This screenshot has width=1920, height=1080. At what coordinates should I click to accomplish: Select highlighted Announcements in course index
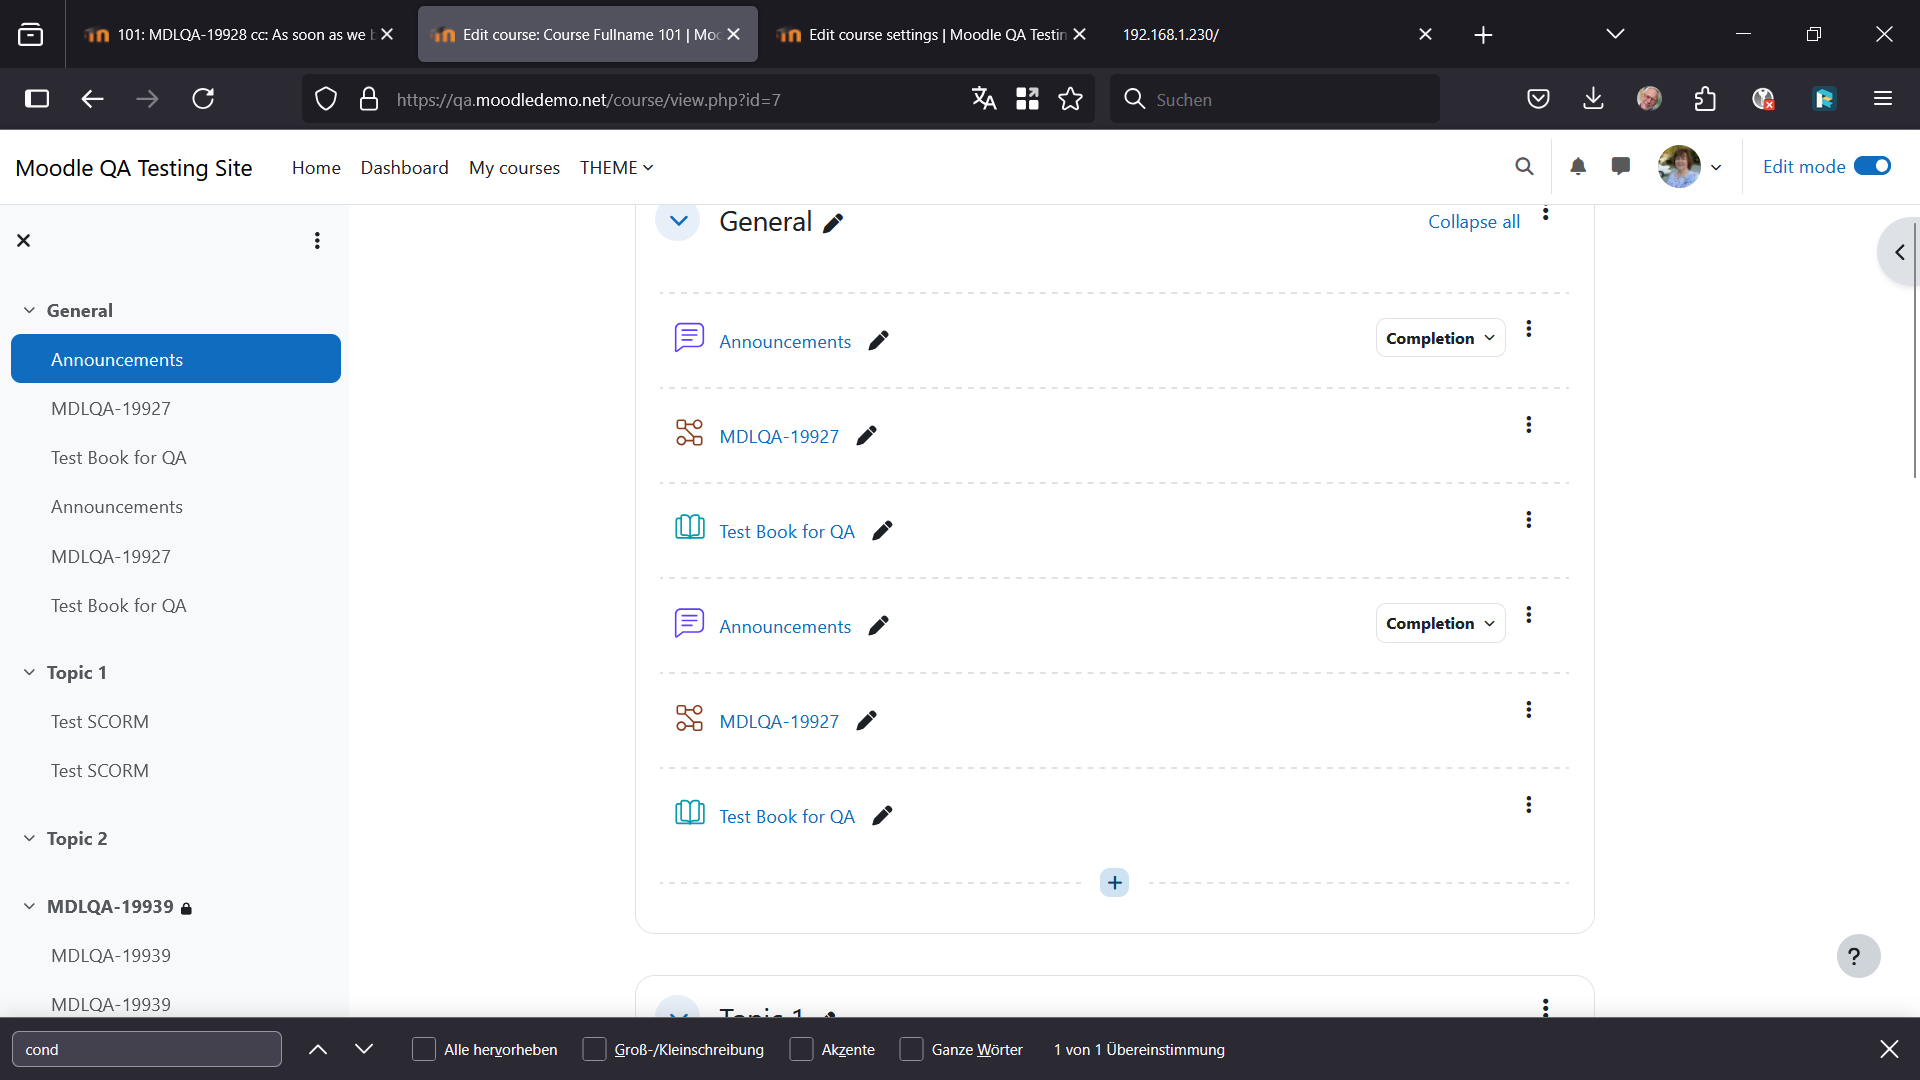coord(176,359)
